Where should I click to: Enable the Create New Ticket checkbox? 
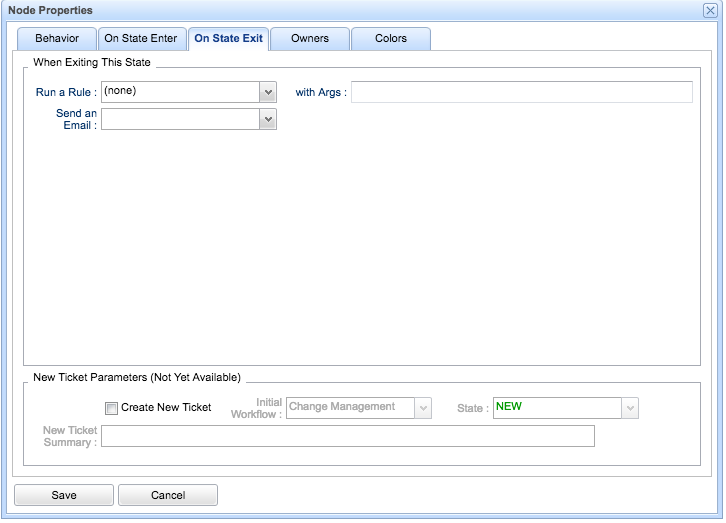(x=111, y=408)
